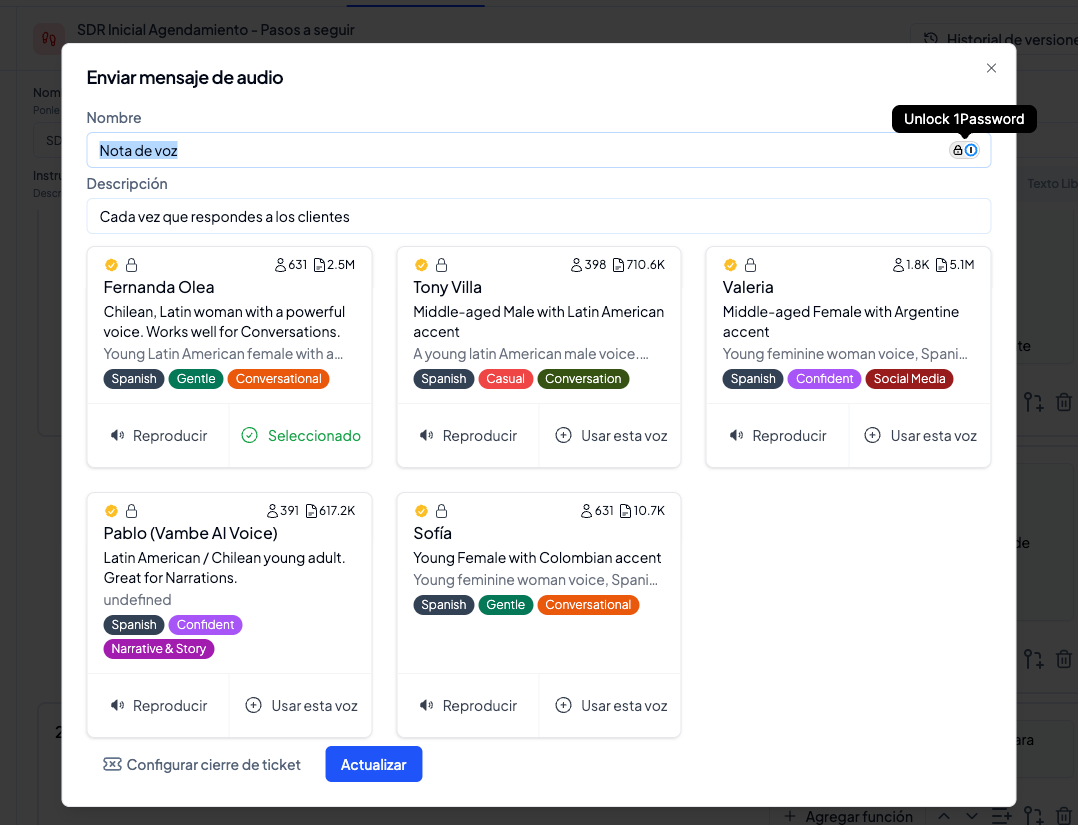The width and height of the screenshot is (1078, 825).
Task: Play Sofía voice preview
Action: click(468, 706)
